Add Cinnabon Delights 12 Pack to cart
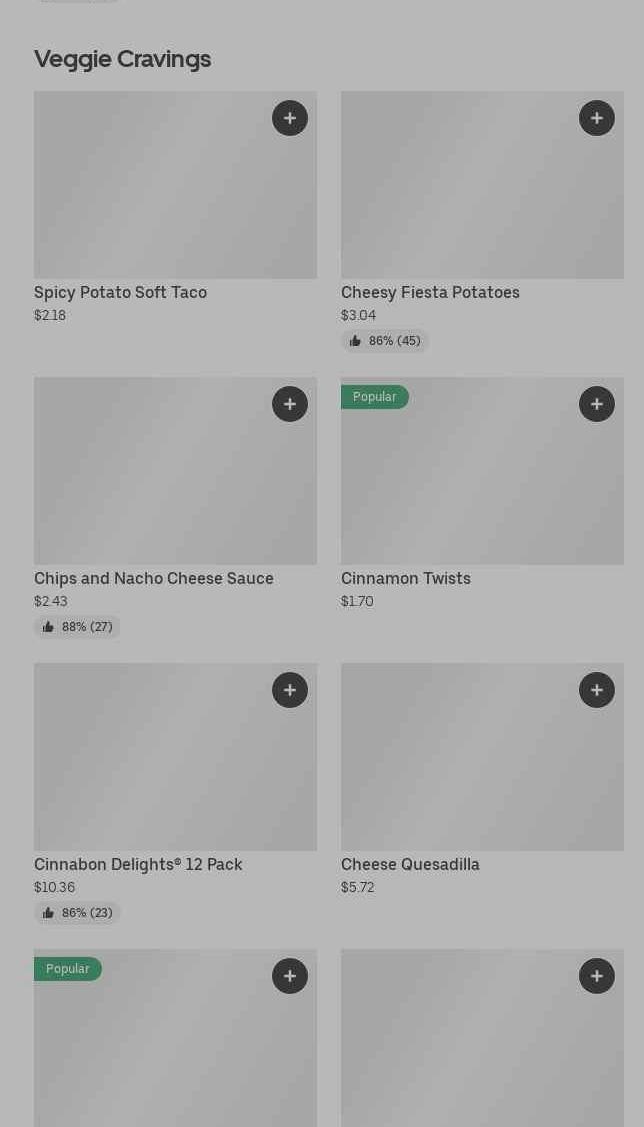 coord(290,690)
